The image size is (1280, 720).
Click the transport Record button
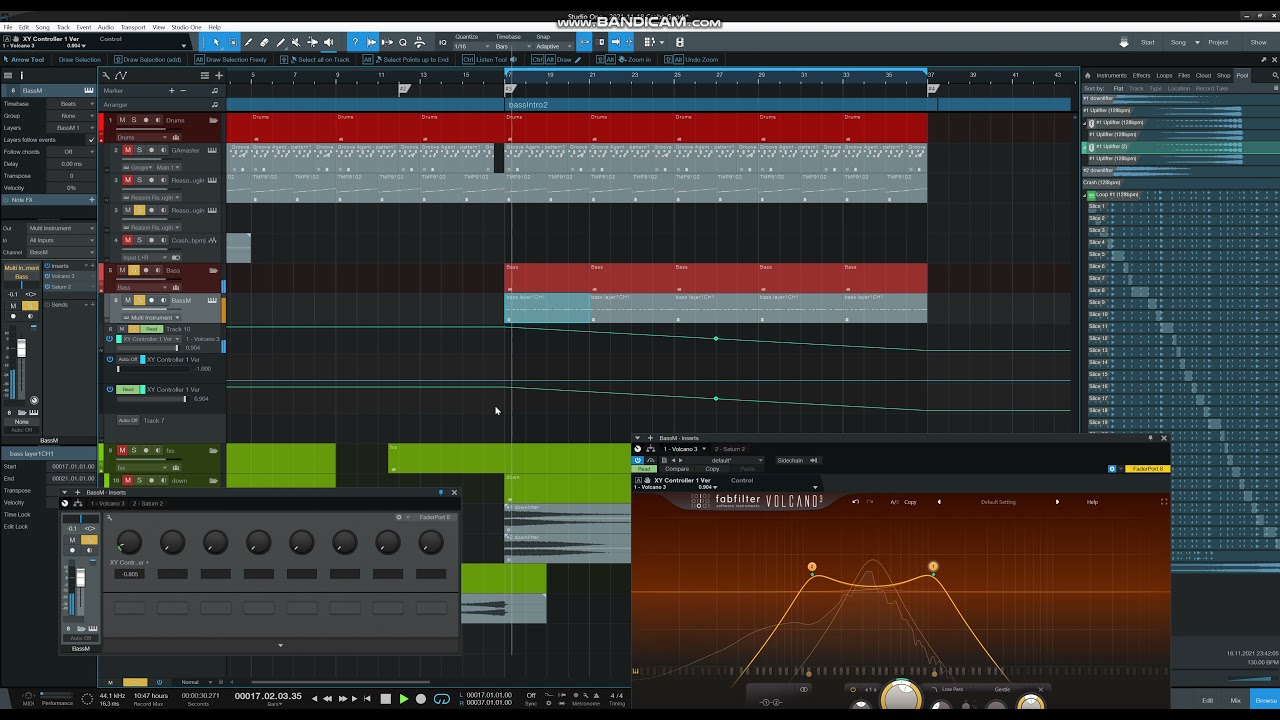421,699
